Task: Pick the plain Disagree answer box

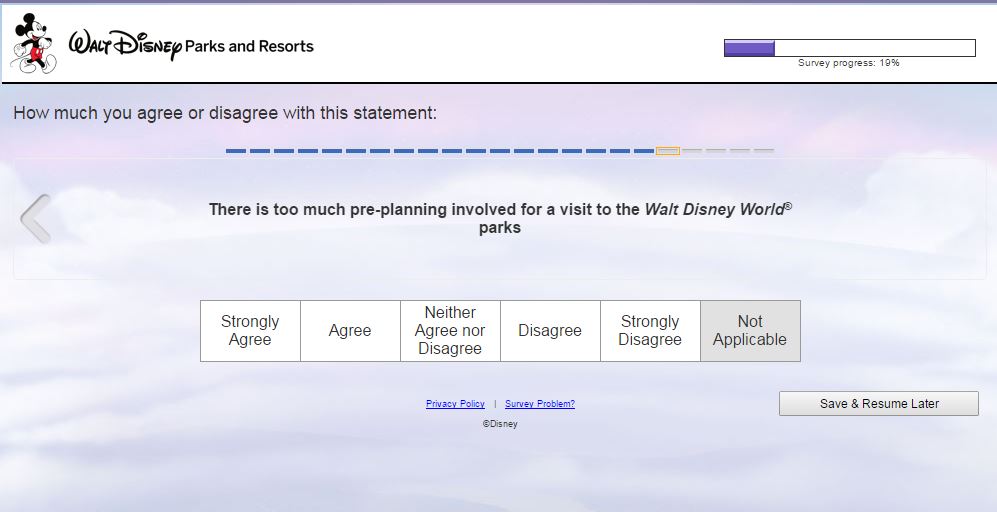Action: (x=550, y=331)
